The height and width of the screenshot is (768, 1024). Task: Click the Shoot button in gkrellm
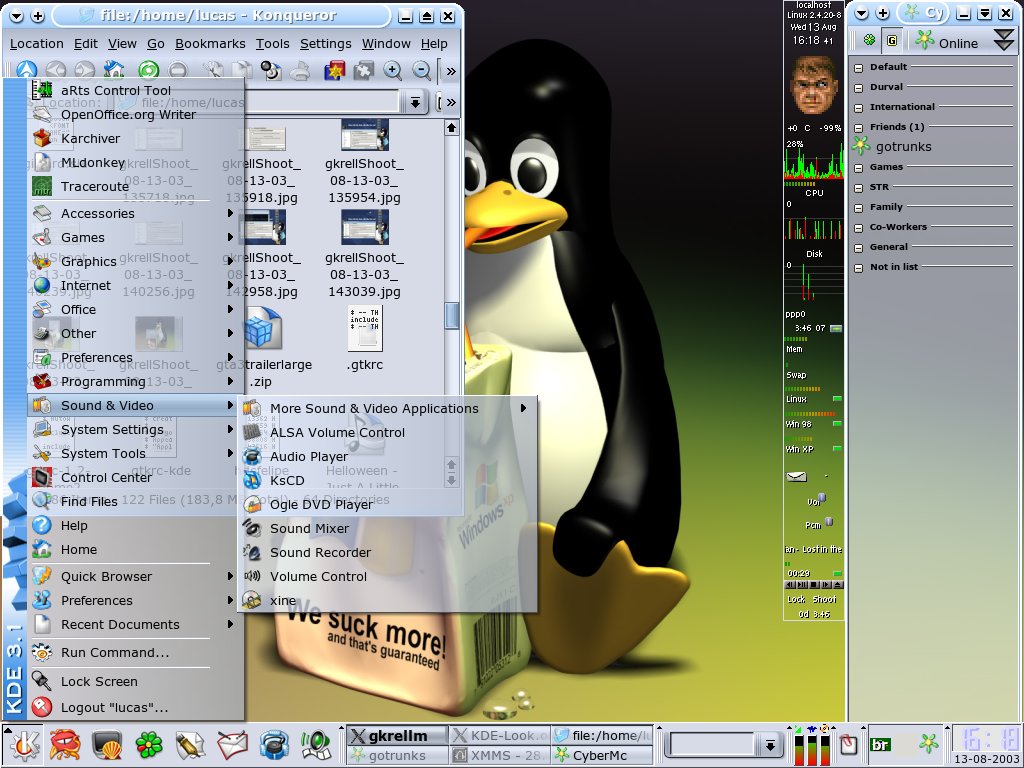click(x=824, y=600)
